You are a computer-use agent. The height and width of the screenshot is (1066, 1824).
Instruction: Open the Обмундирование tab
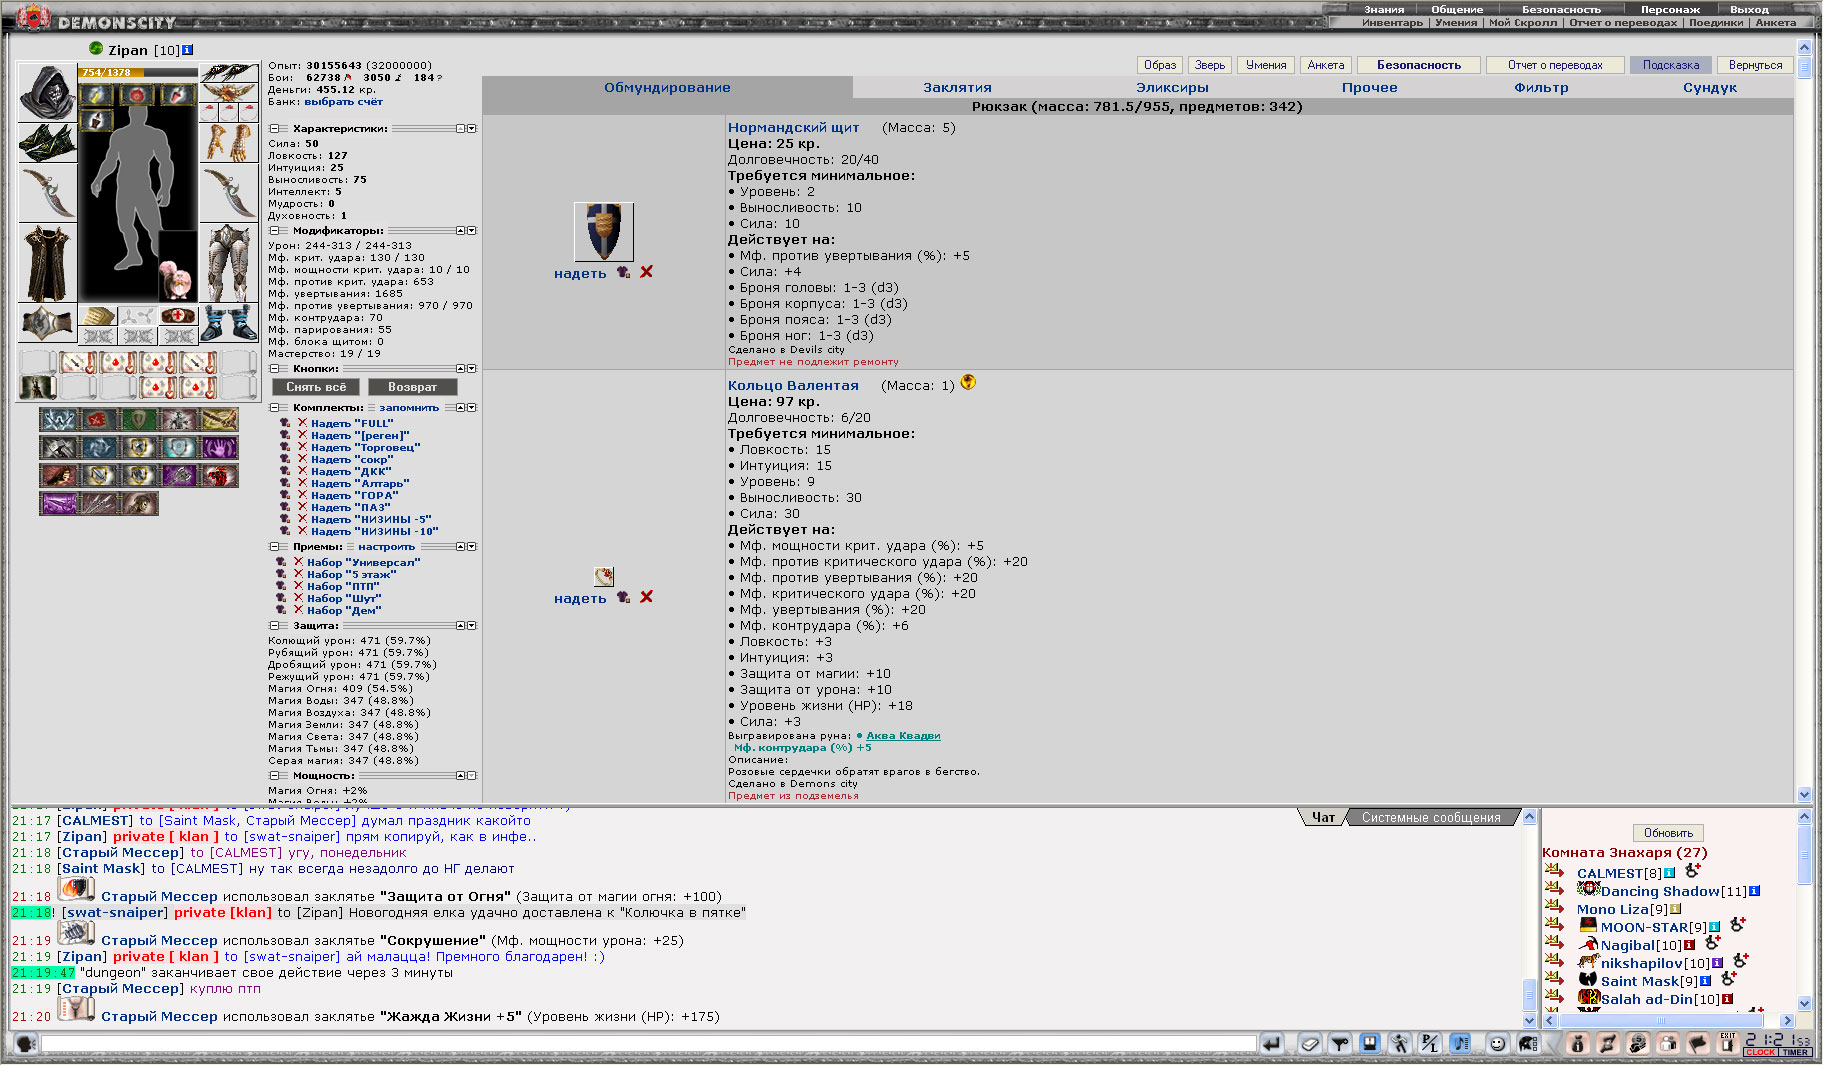pyautogui.click(x=667, y=88)
